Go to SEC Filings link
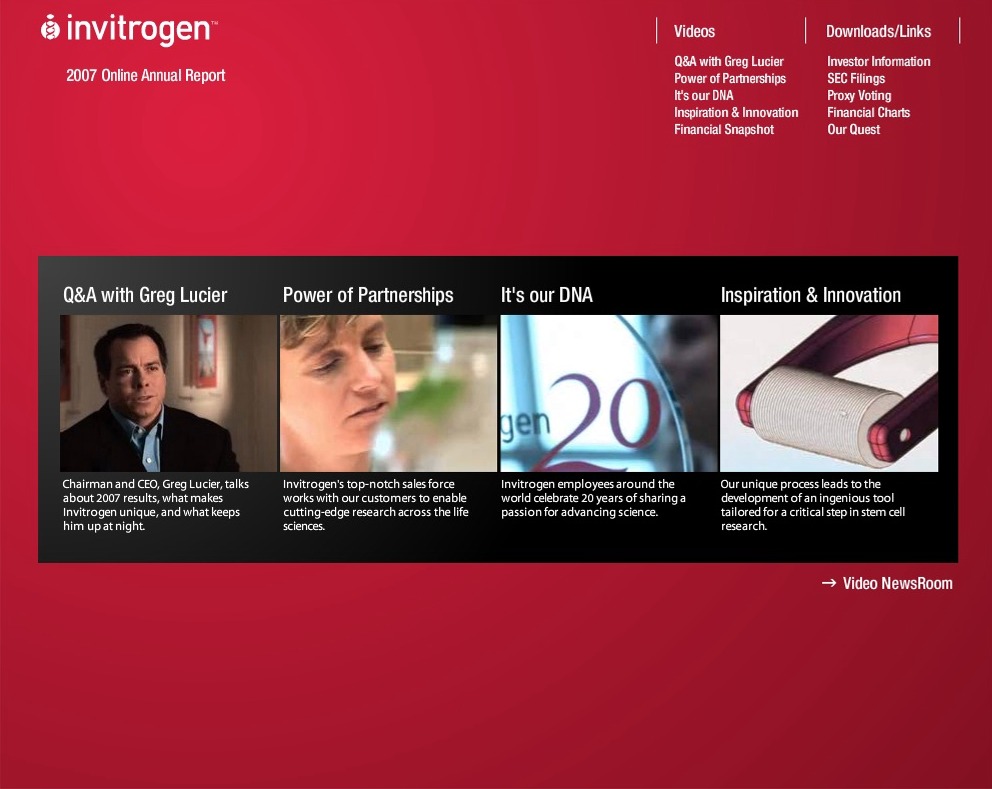 coord(855,79)
